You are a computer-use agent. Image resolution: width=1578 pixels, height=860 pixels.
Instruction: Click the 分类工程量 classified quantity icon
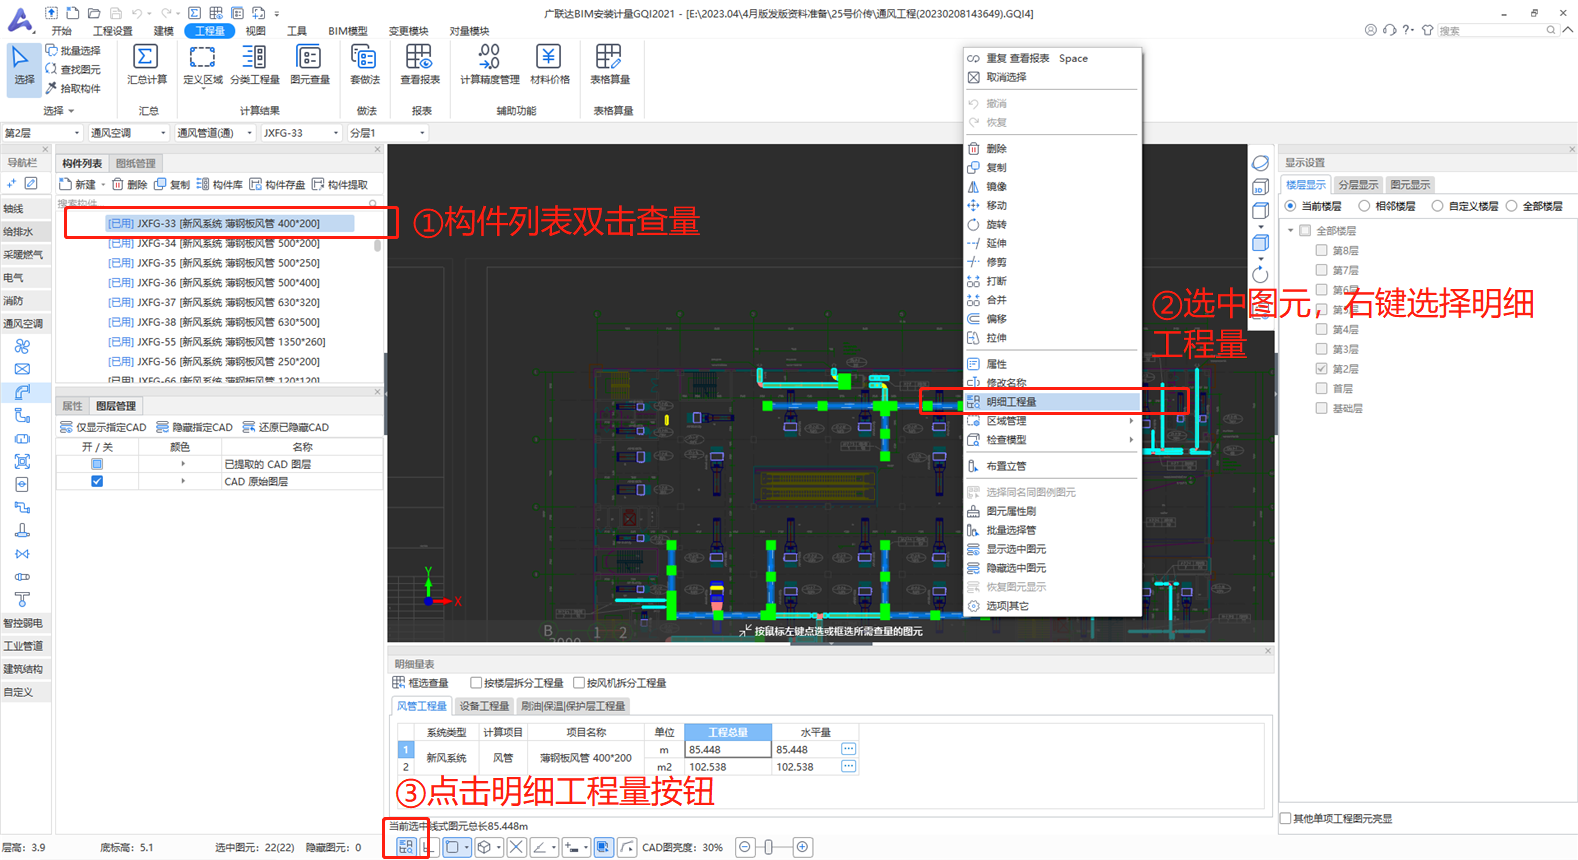coord(254,65)
